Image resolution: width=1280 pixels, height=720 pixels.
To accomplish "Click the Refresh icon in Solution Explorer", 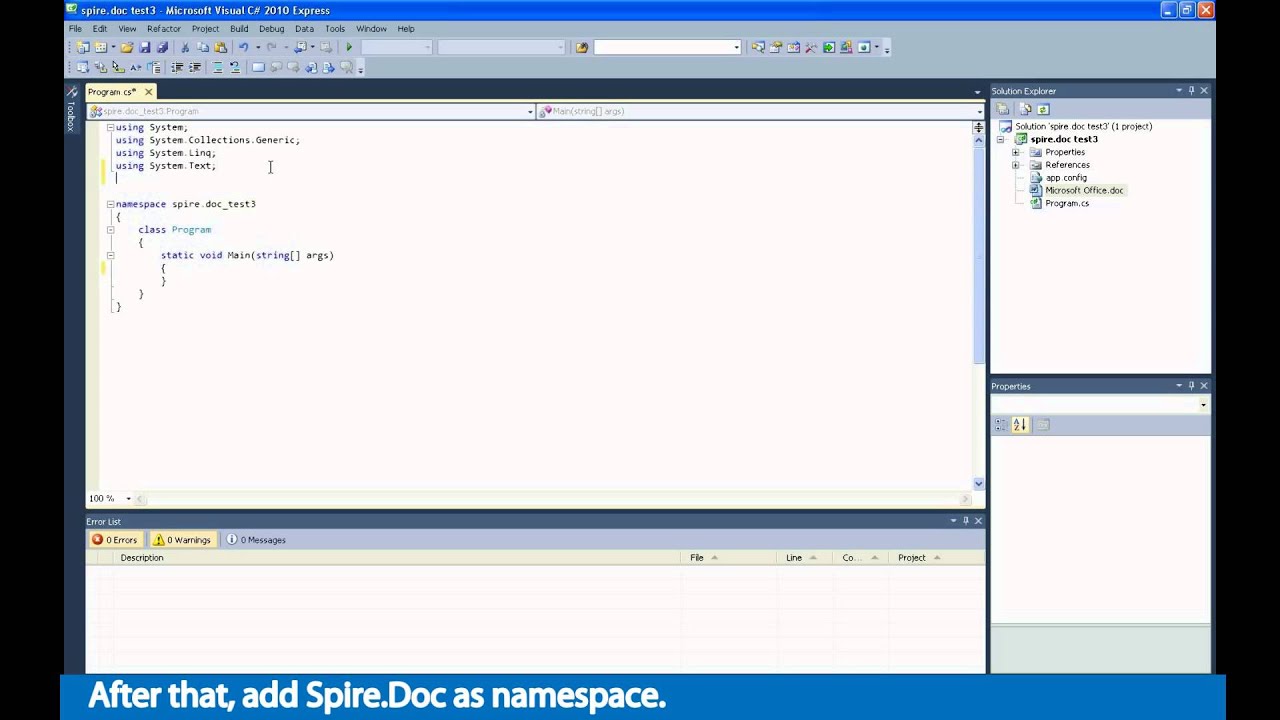I will [1043, 109].
